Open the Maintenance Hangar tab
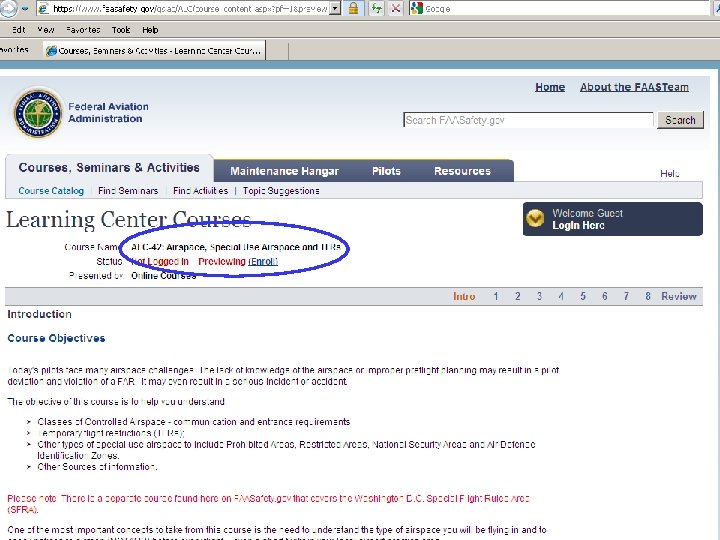This screenshot has width=720, height=540. (284, 171)
